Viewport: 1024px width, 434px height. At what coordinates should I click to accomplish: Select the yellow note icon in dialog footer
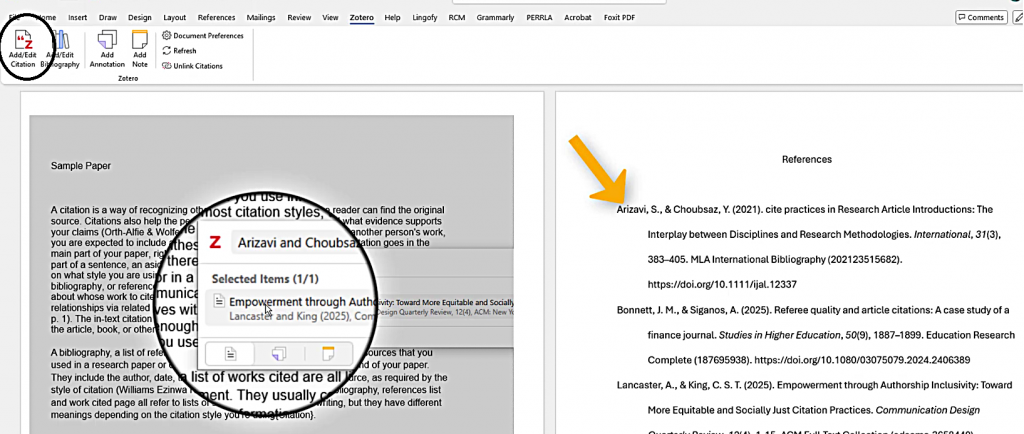pos(326,353)
